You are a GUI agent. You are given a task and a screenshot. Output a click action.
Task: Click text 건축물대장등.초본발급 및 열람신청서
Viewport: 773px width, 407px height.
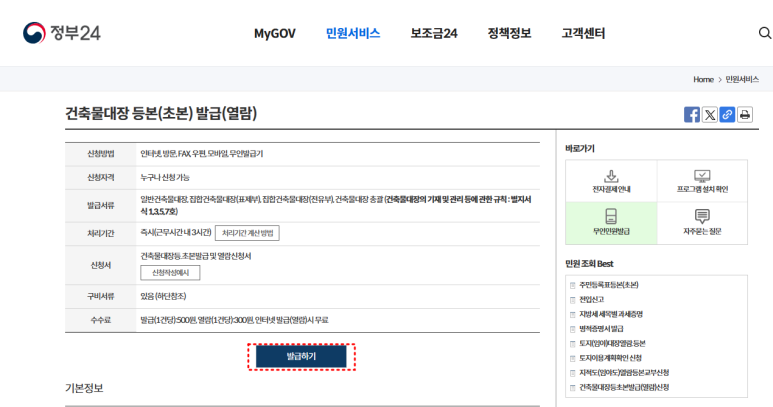196,256
